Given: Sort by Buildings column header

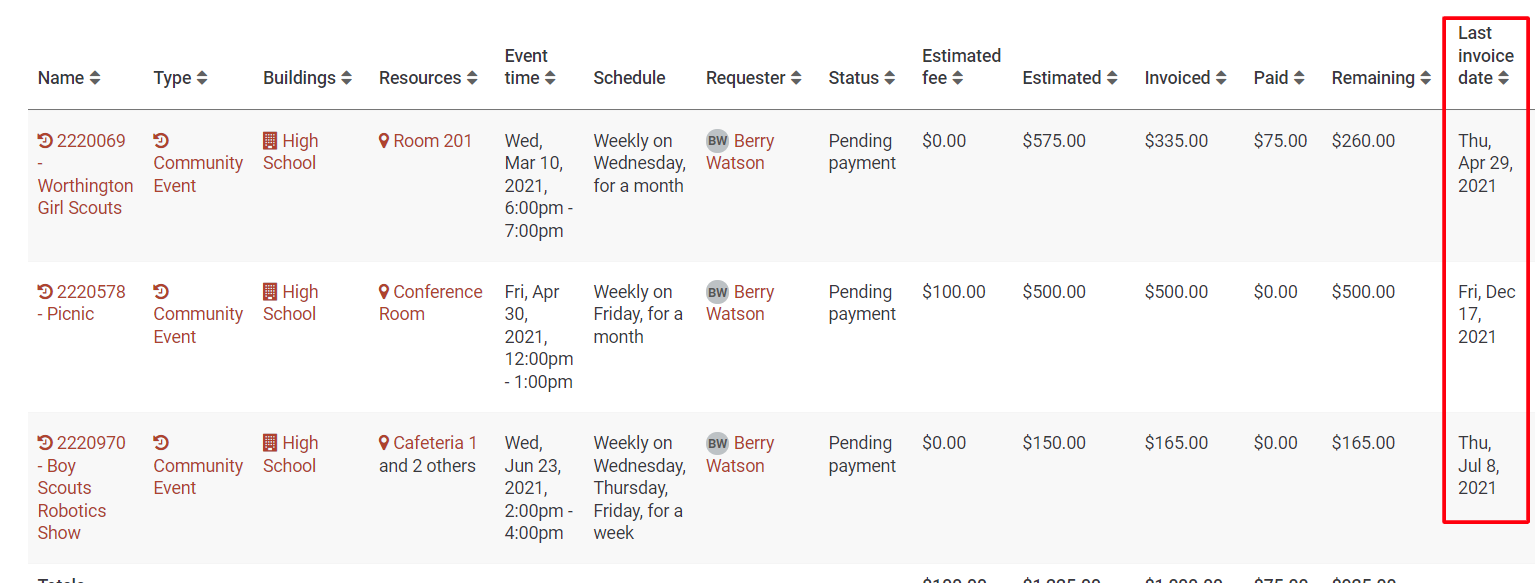Looking at the screenshot, I should click(346, 78).
